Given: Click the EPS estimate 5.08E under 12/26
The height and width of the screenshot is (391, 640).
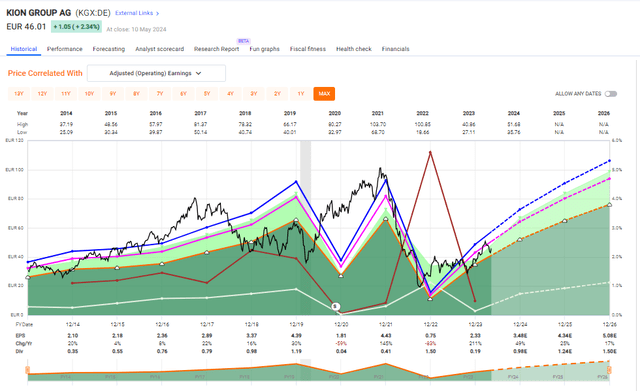Looking at the screenshot, I should 609,336.
